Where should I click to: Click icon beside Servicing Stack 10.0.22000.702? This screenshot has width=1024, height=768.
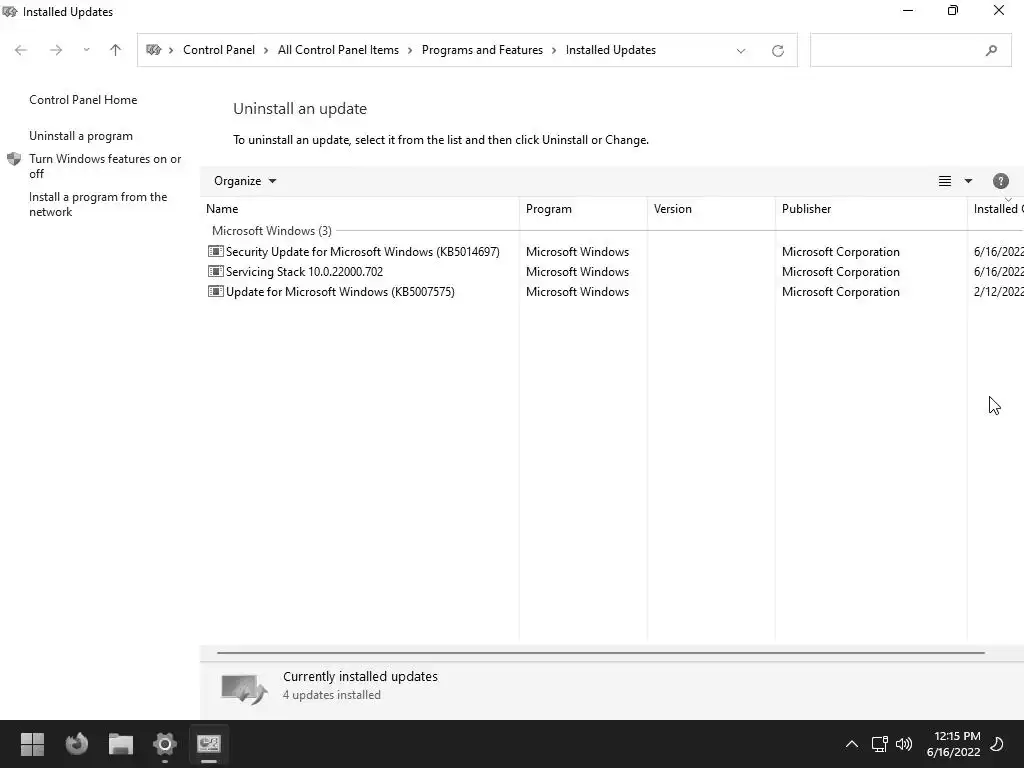point(216,271)
